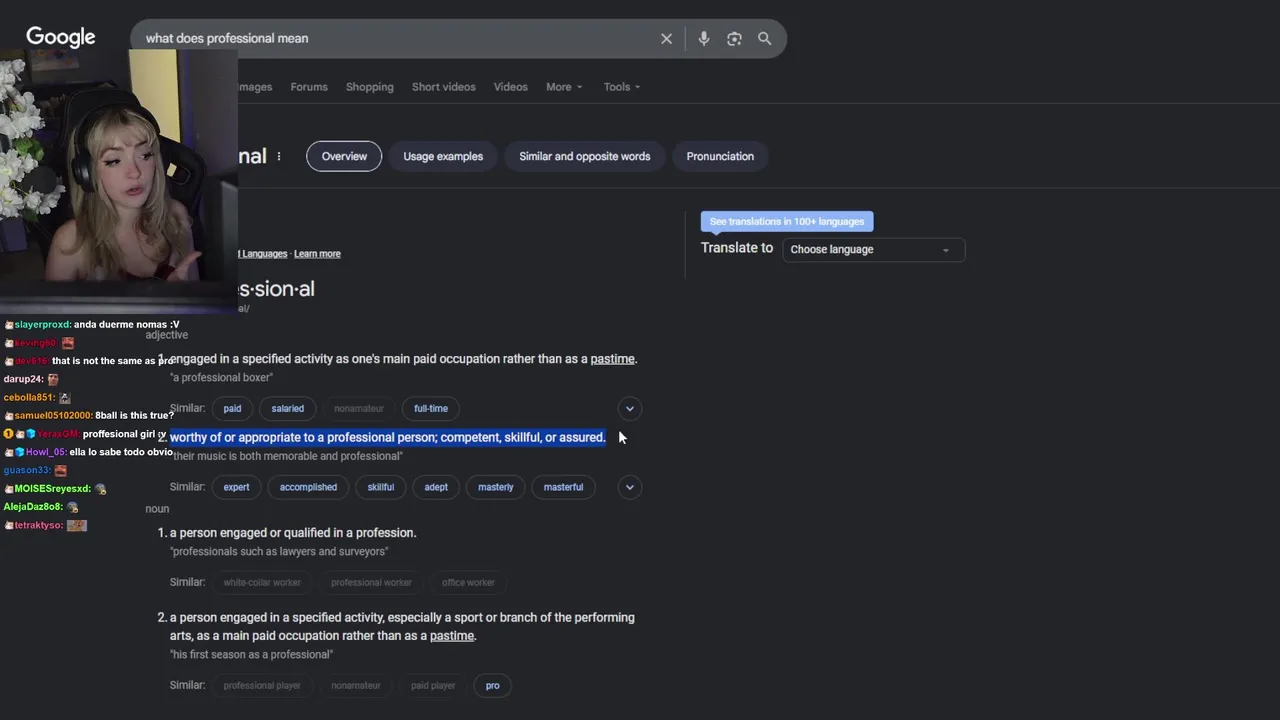Click the Google logo
Screen dimensions: 1280x720
point(61,38)
